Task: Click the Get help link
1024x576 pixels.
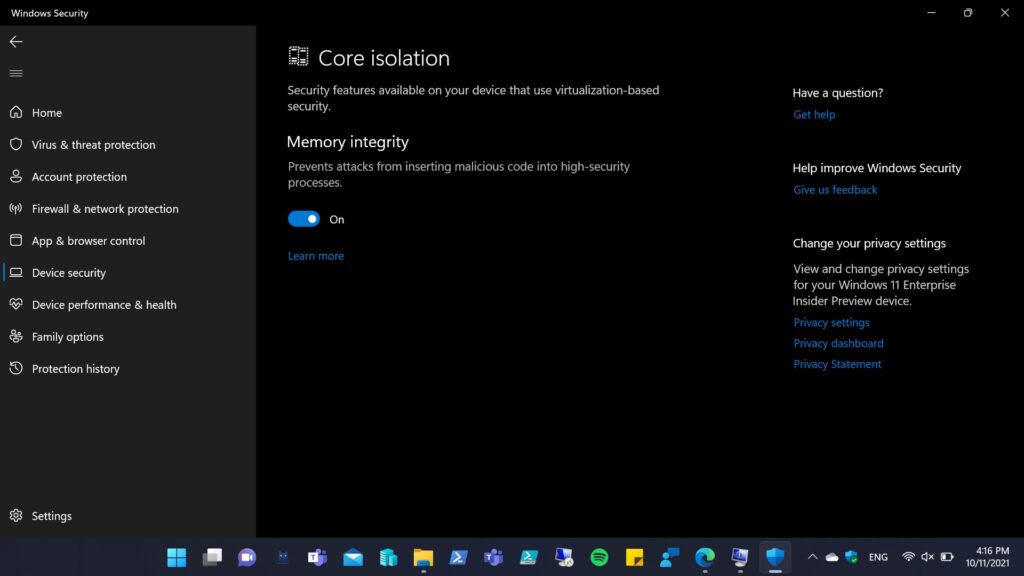Action: (813, 115)
